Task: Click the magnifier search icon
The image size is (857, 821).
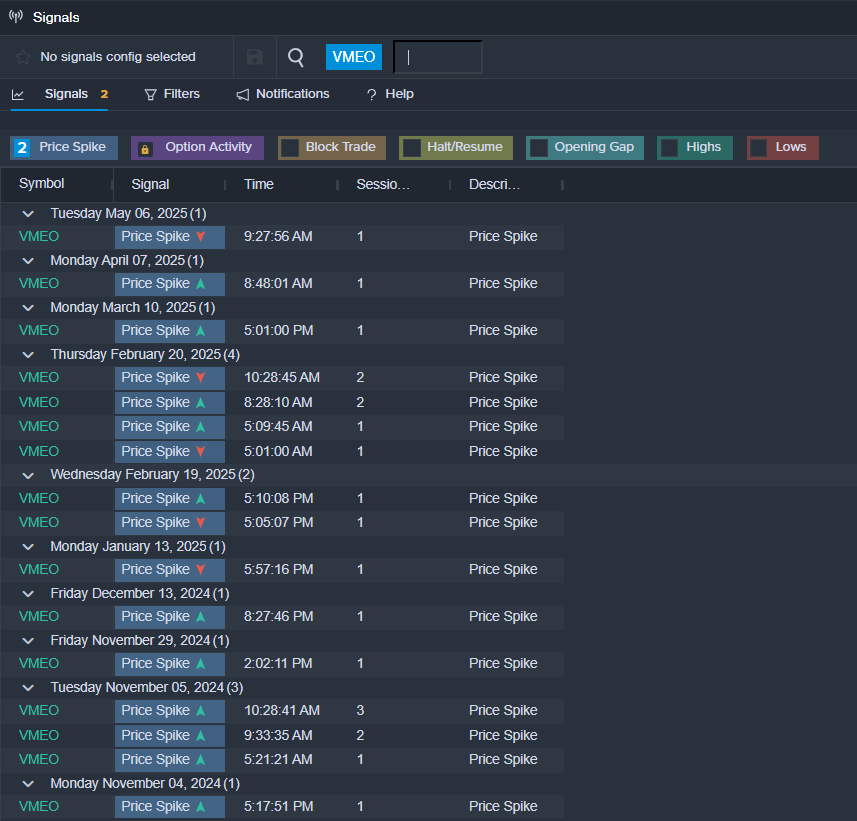Action: pyautogui.click(x=296, y=57)
